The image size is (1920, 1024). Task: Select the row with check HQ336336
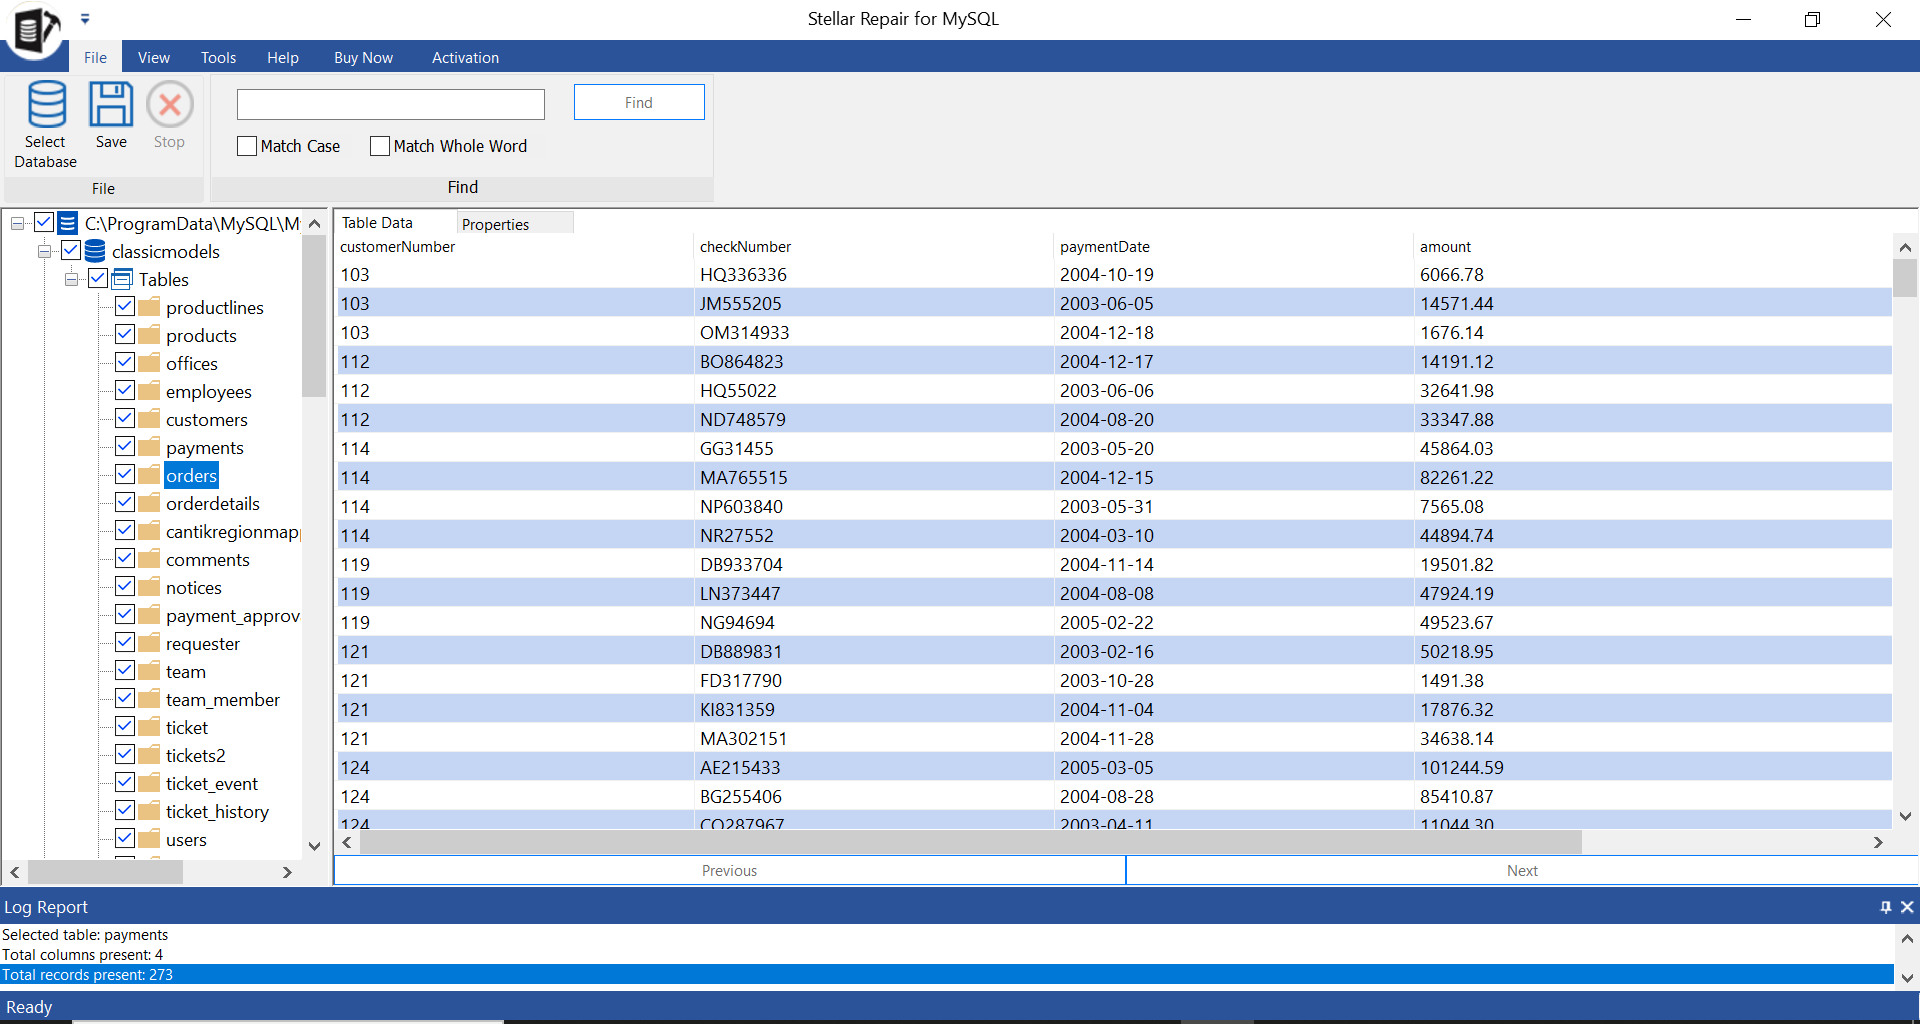1114,274
